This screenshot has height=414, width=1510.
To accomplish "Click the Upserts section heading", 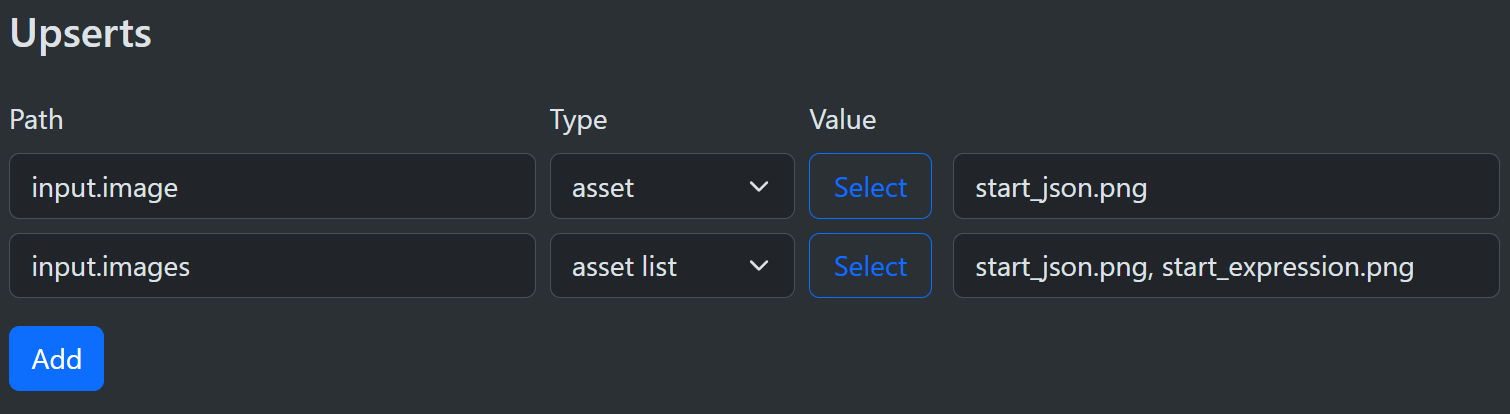I will [x=80, y=33].
